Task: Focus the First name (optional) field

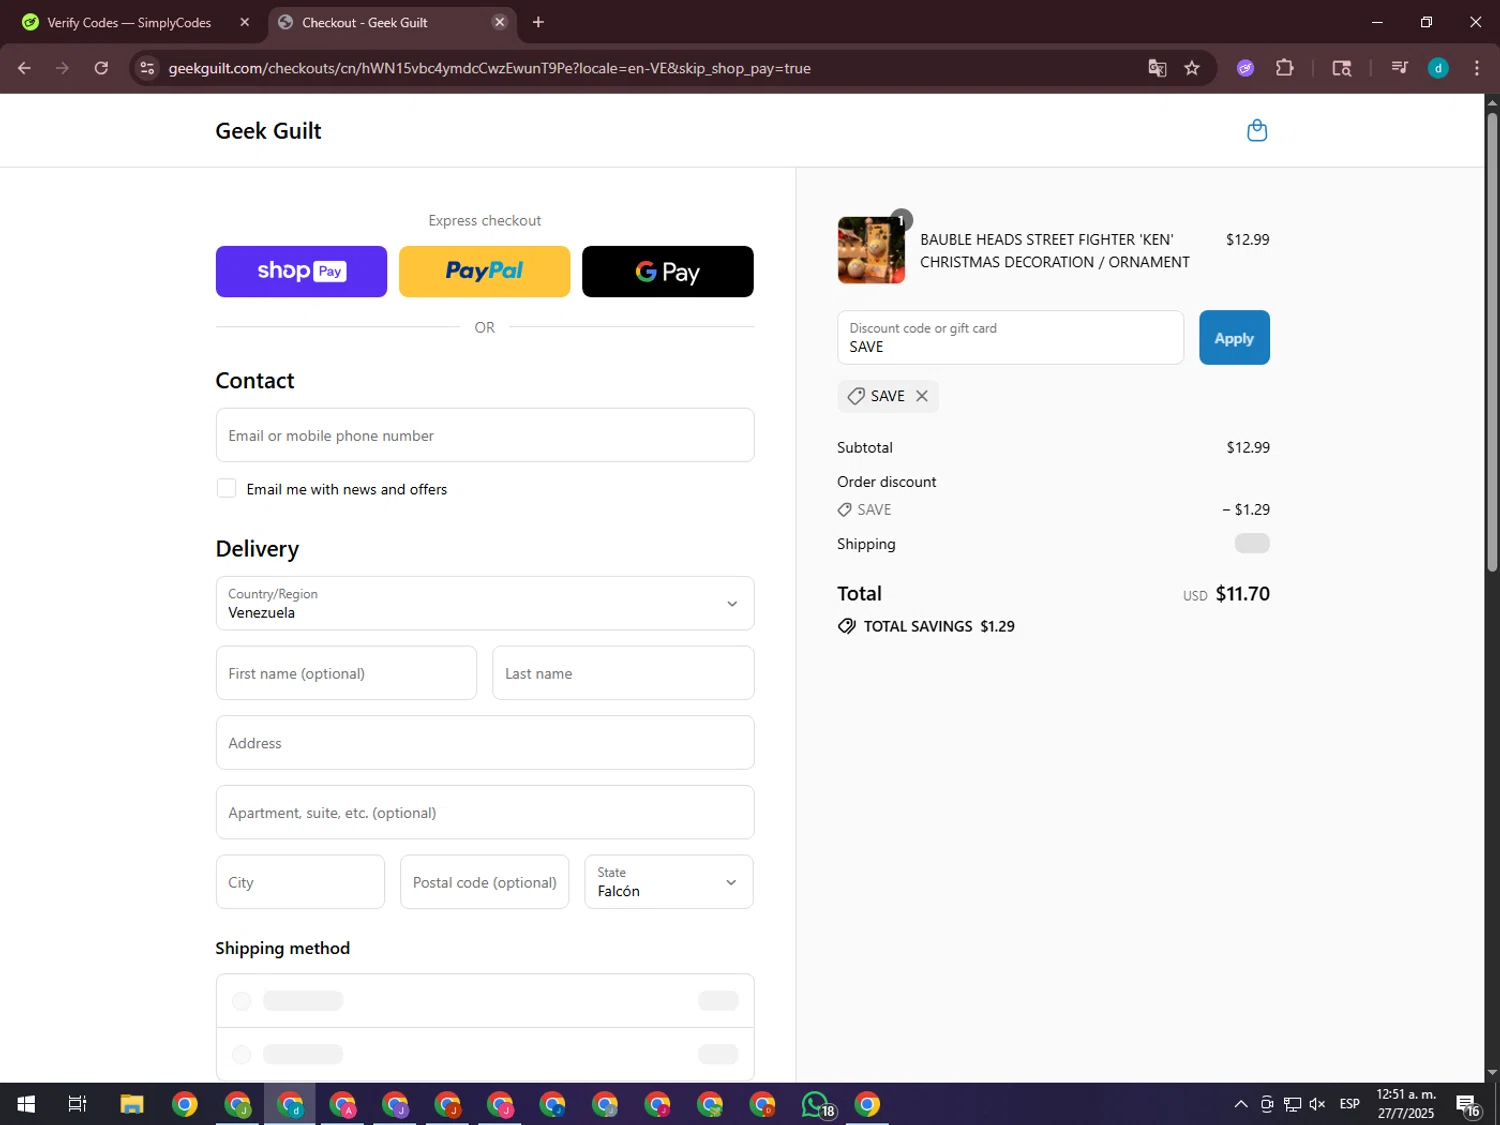Action: (346, 673)
